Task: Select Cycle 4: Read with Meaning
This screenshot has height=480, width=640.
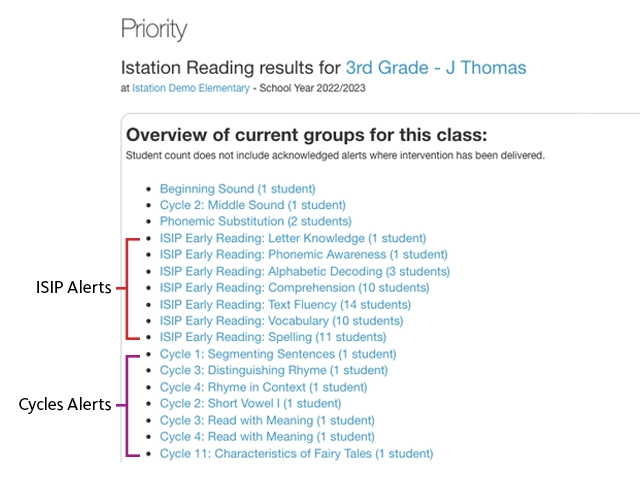Action: (x=267, y=437)
